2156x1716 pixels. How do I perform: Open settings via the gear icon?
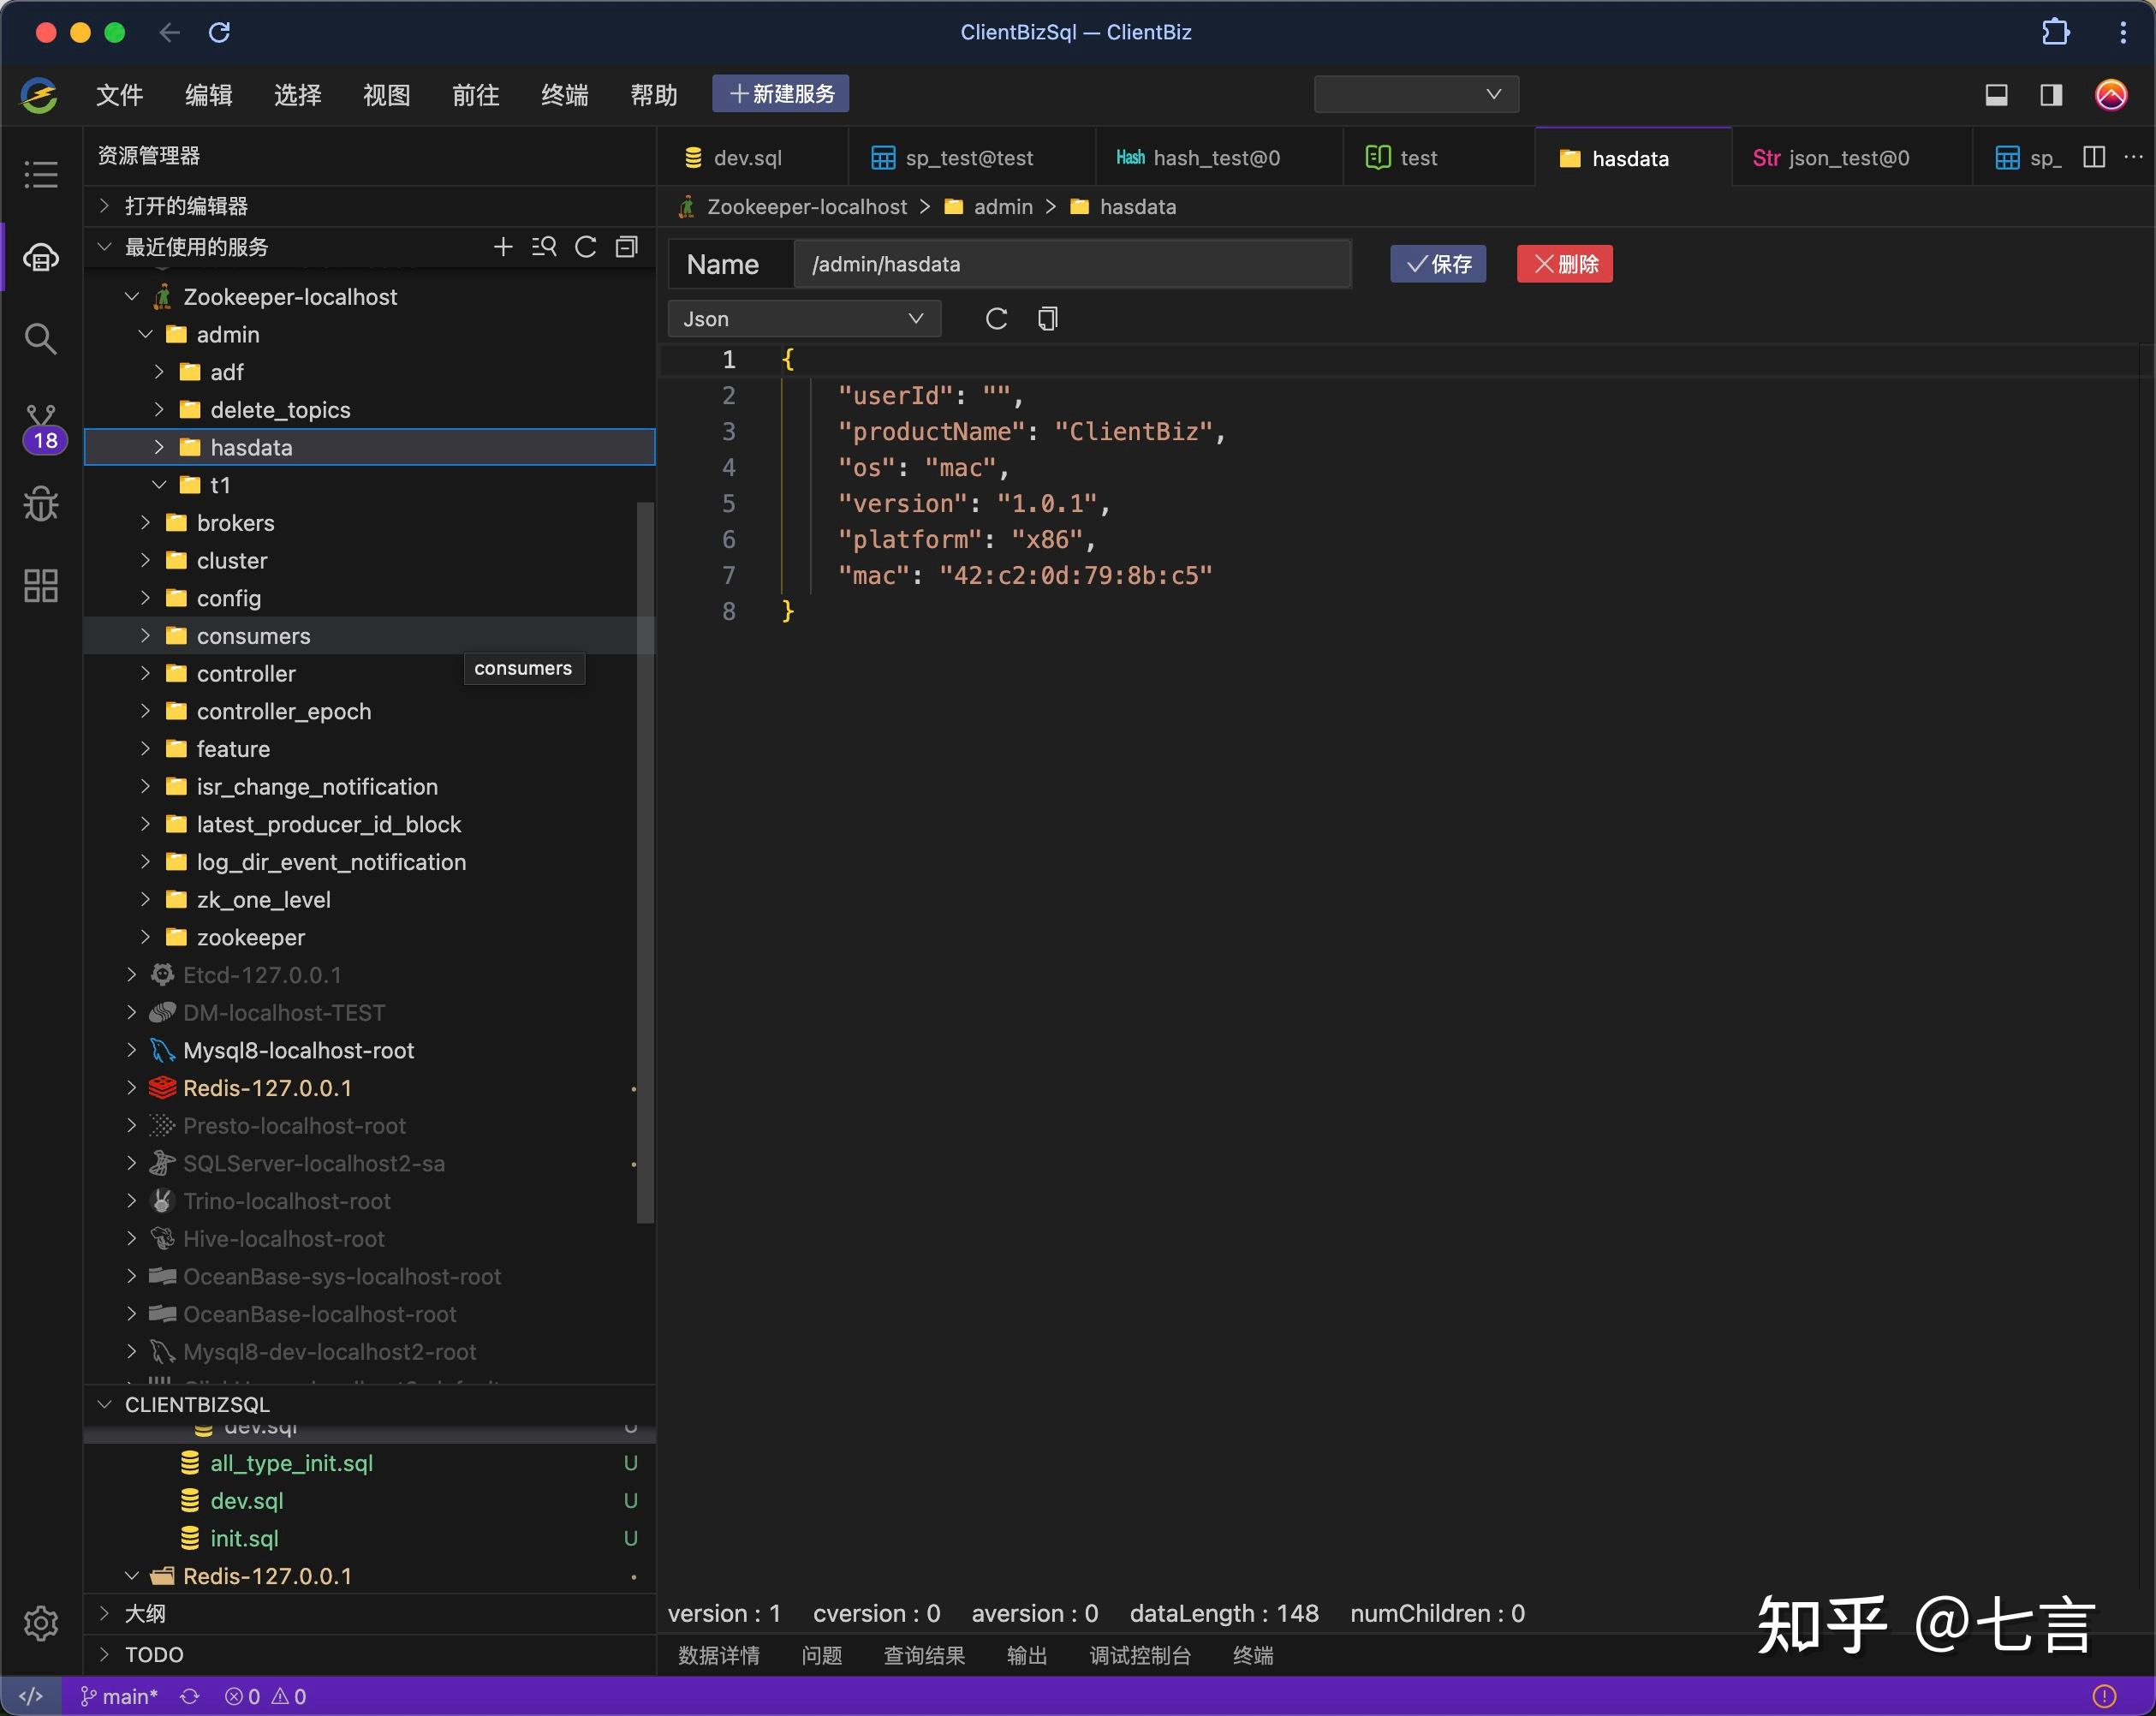[x=41, y=1622]
